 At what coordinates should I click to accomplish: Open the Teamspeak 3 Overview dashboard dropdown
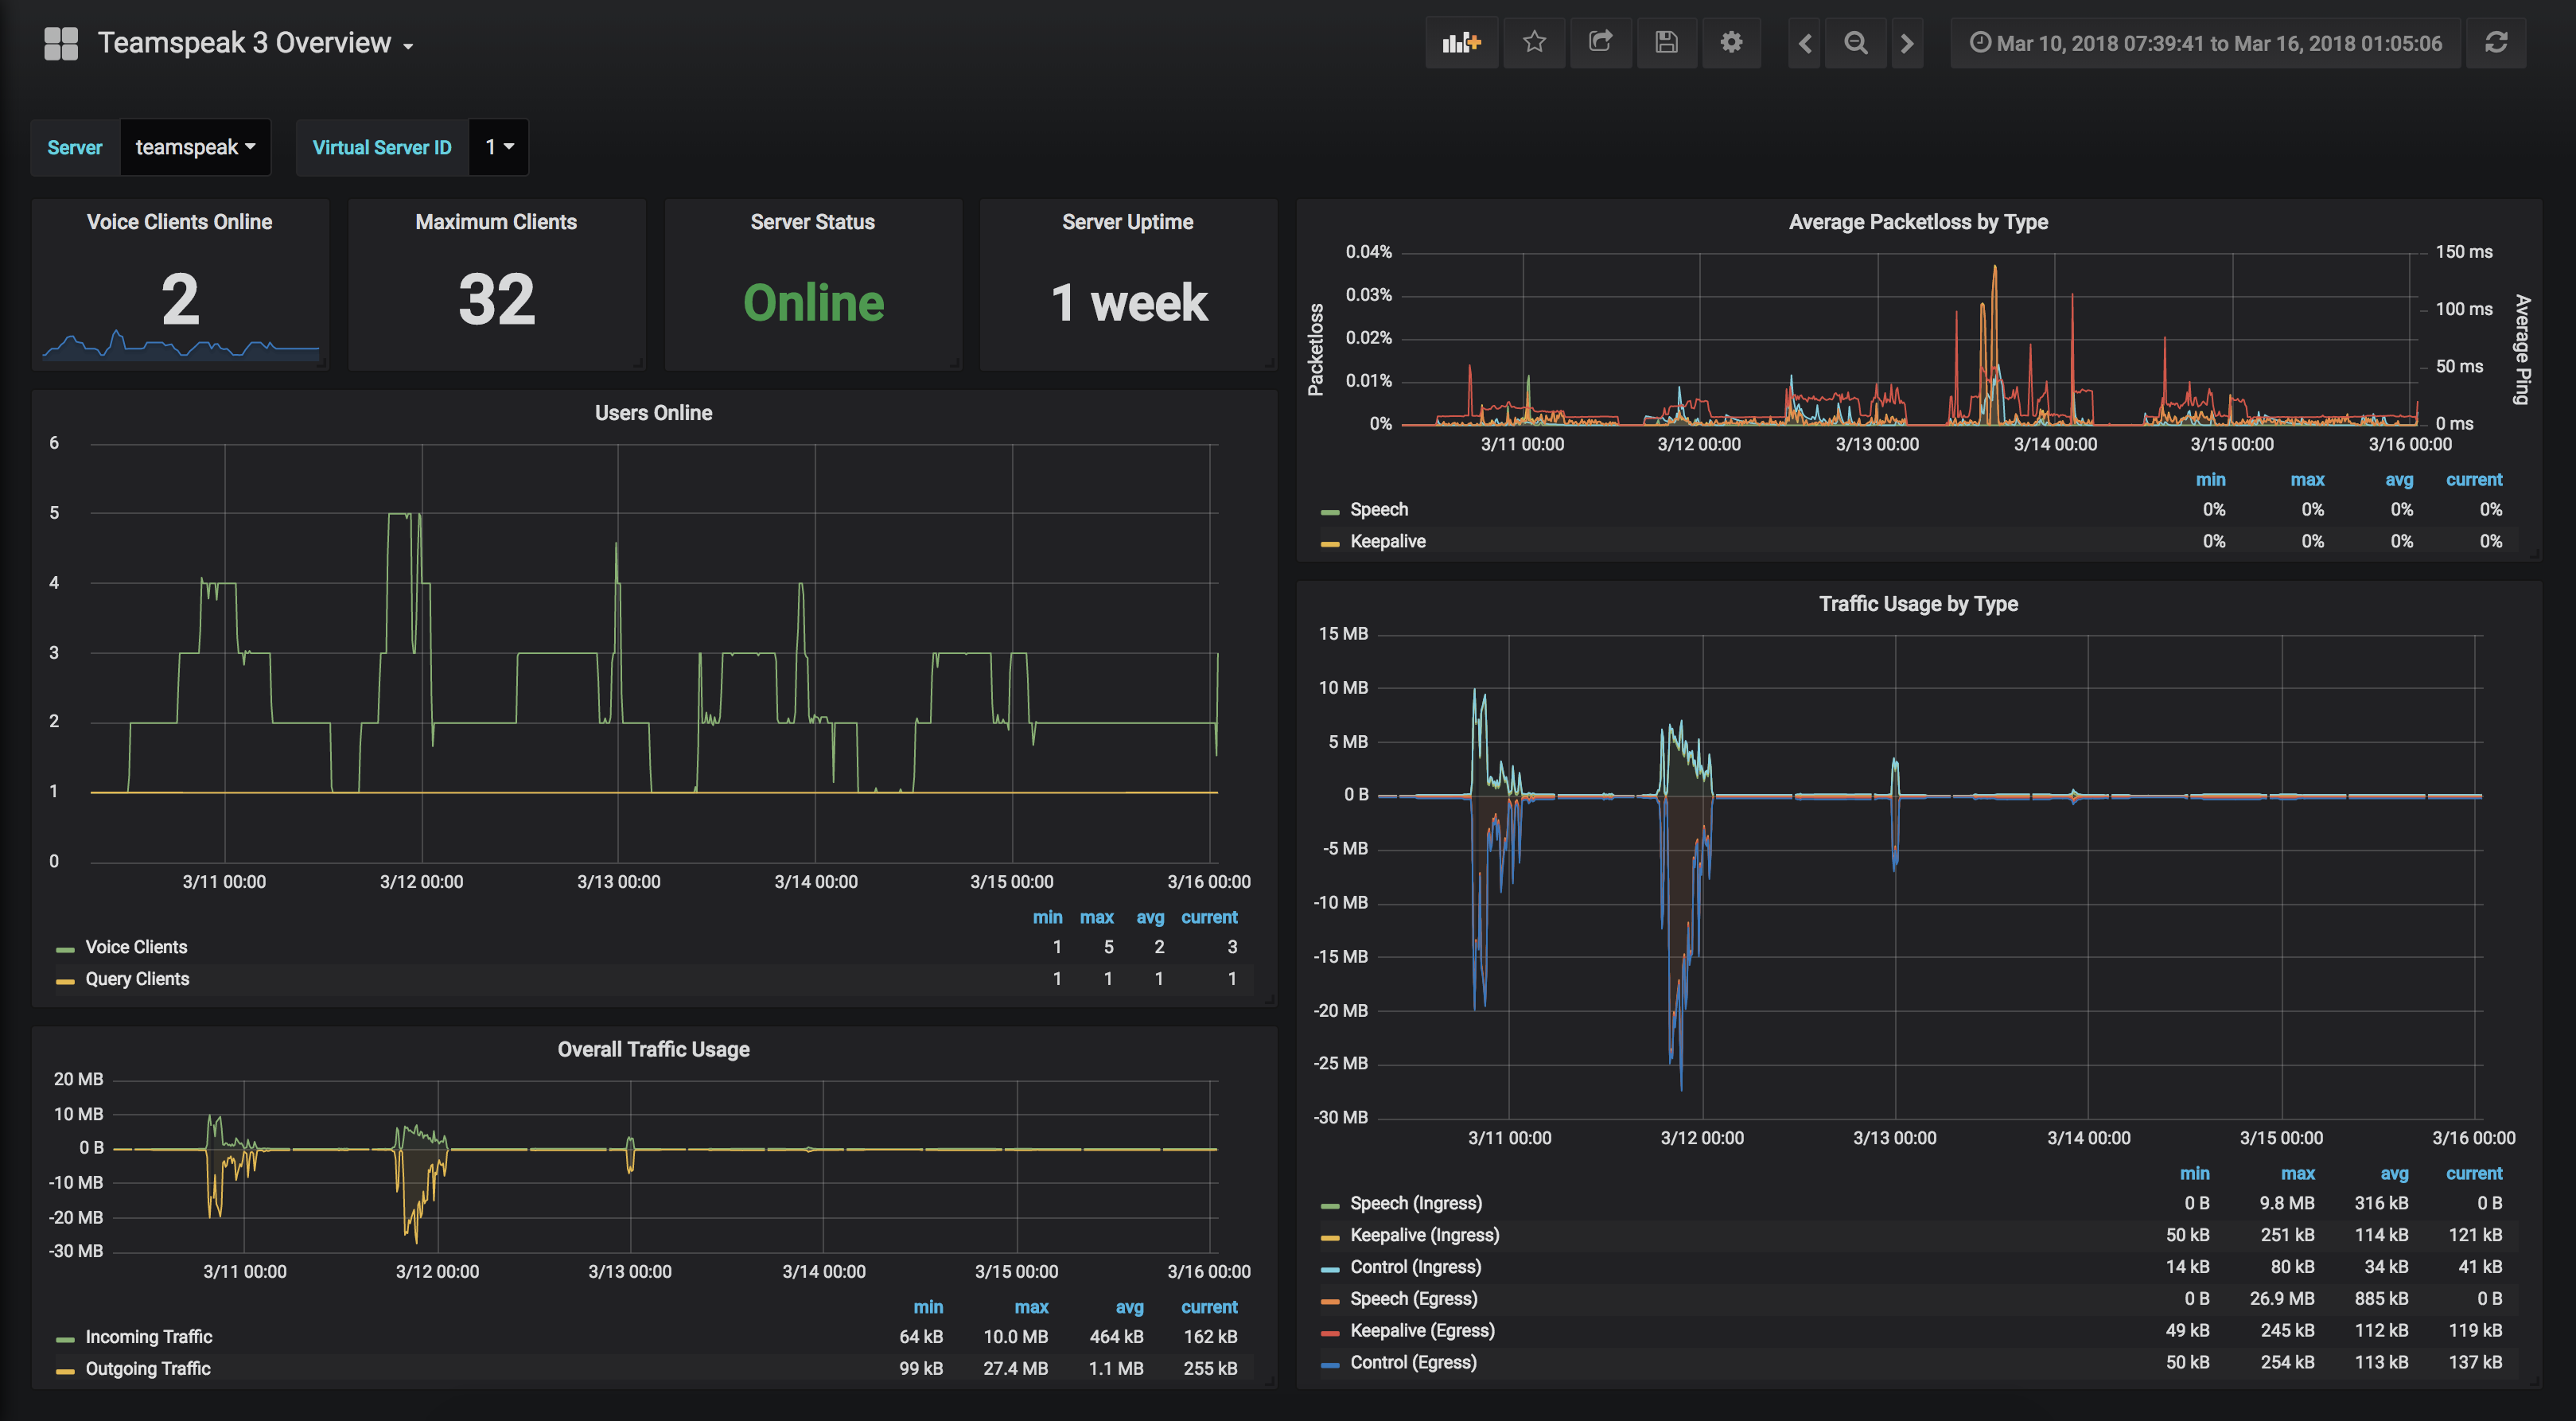[x=255, y=43]
